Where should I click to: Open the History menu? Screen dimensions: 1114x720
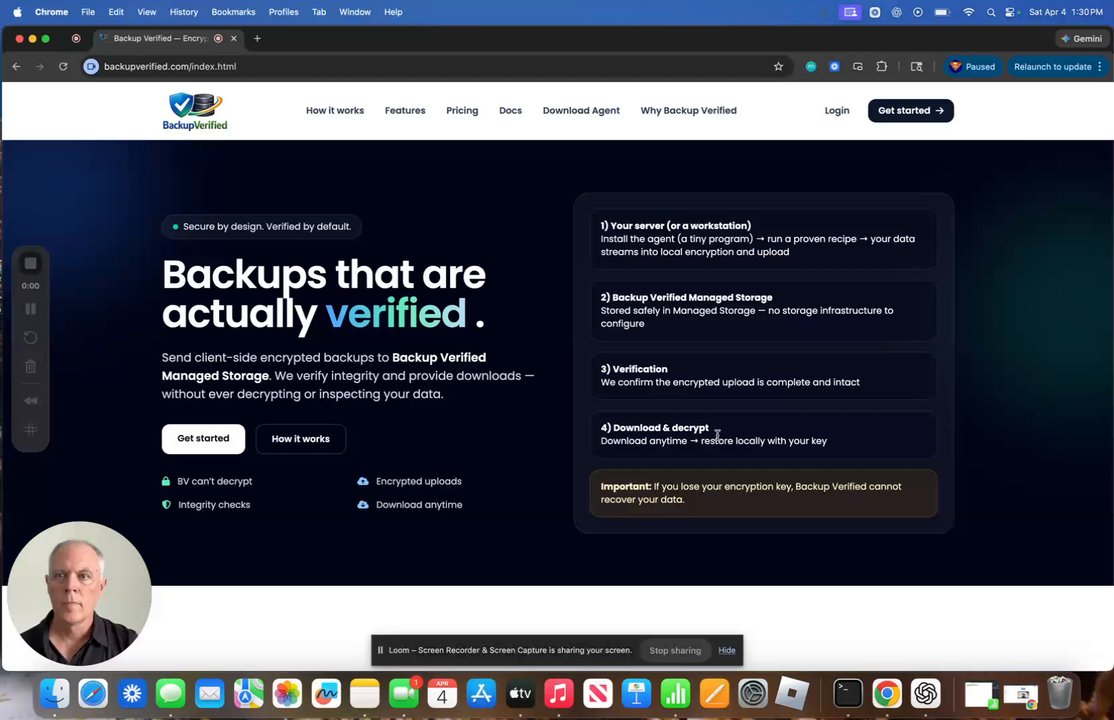point(183,12)
